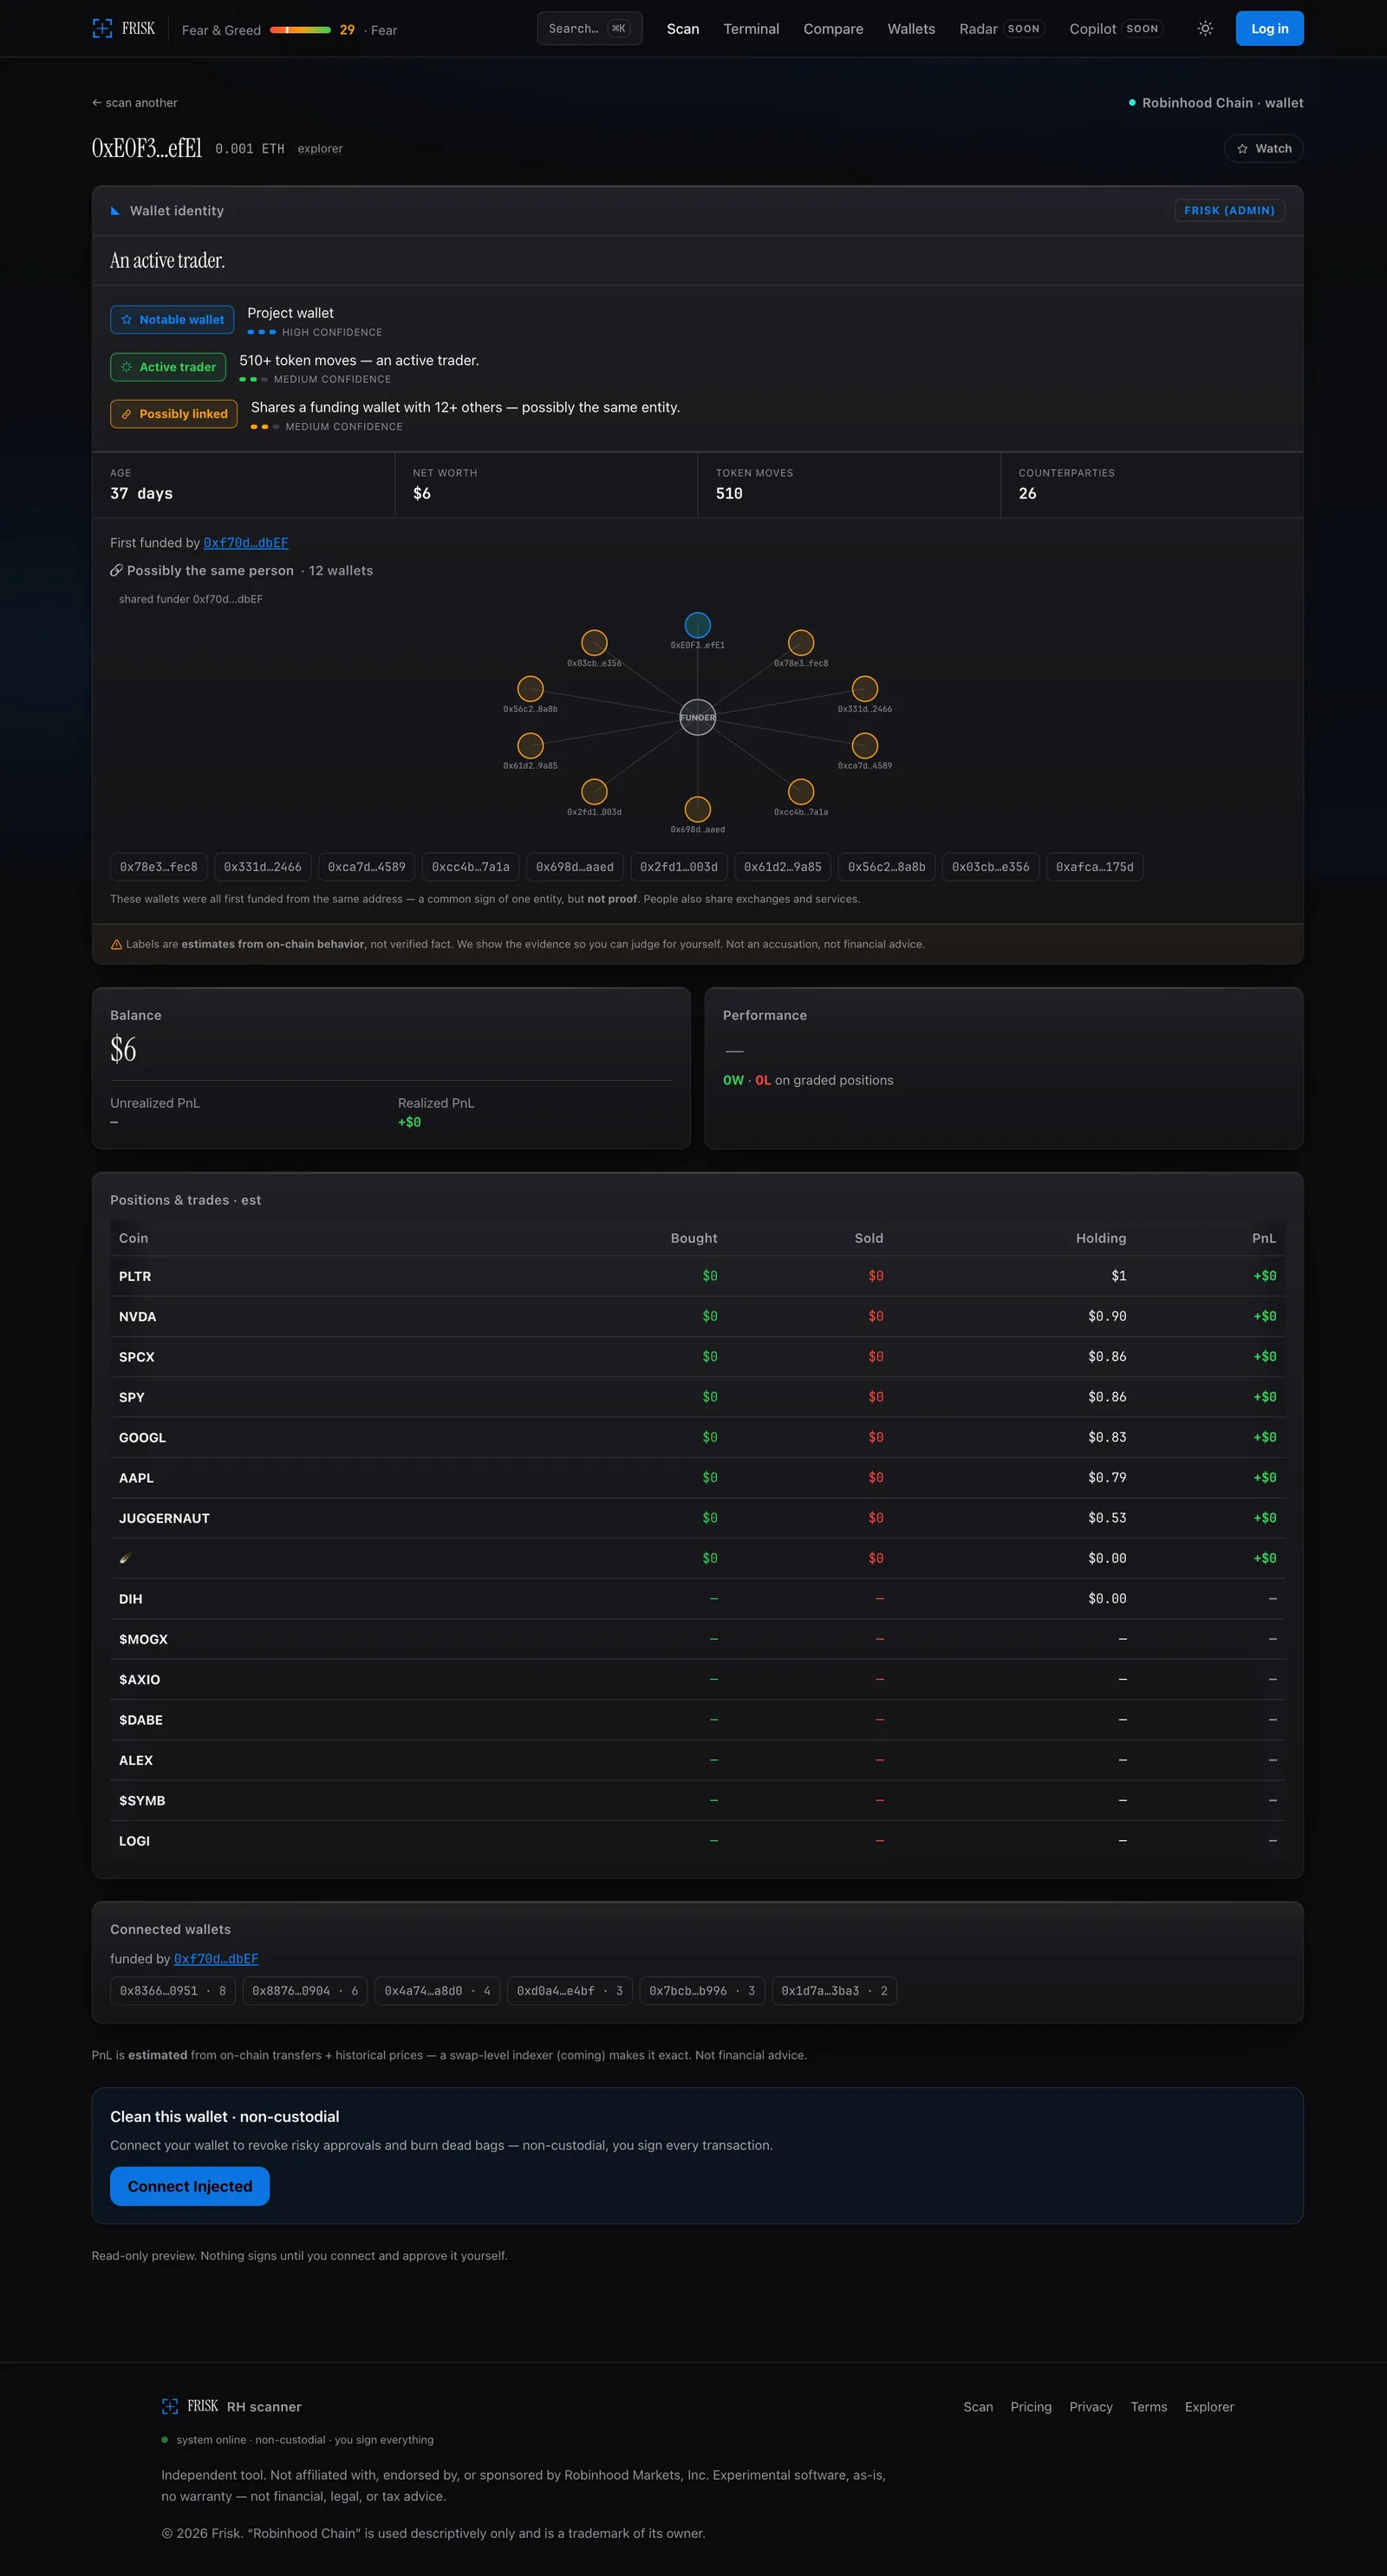This screenshot has height=2576, width=1387.
Task: Click the Wallet identity panel icon
Action: click(115, 211)
